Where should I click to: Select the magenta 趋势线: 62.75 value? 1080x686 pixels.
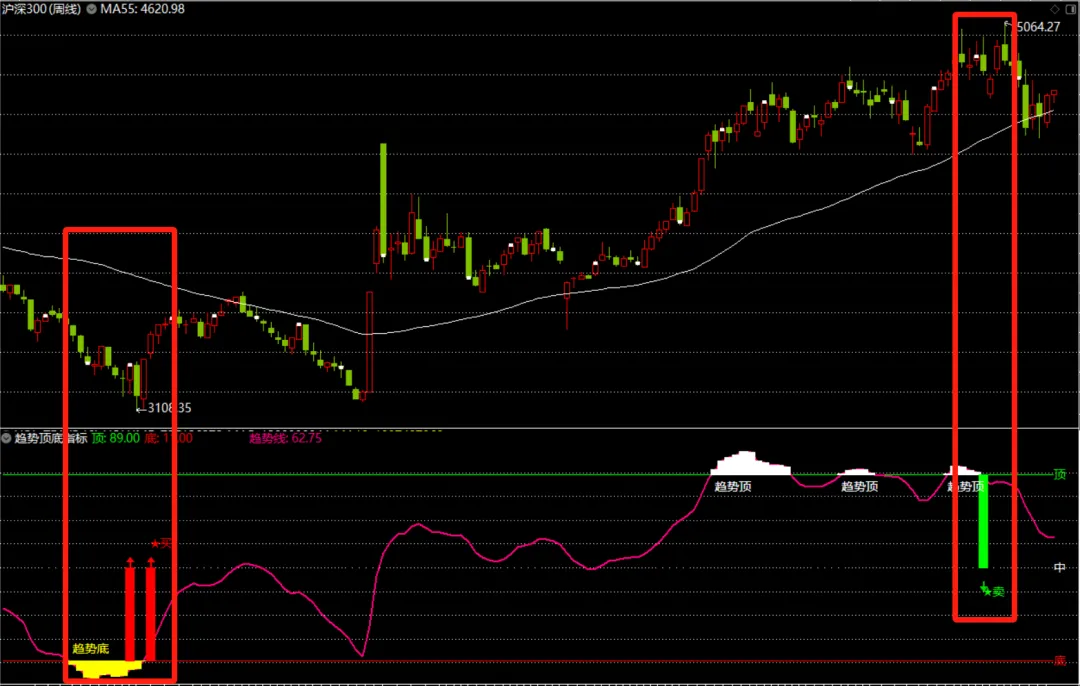tap(285, 438)
